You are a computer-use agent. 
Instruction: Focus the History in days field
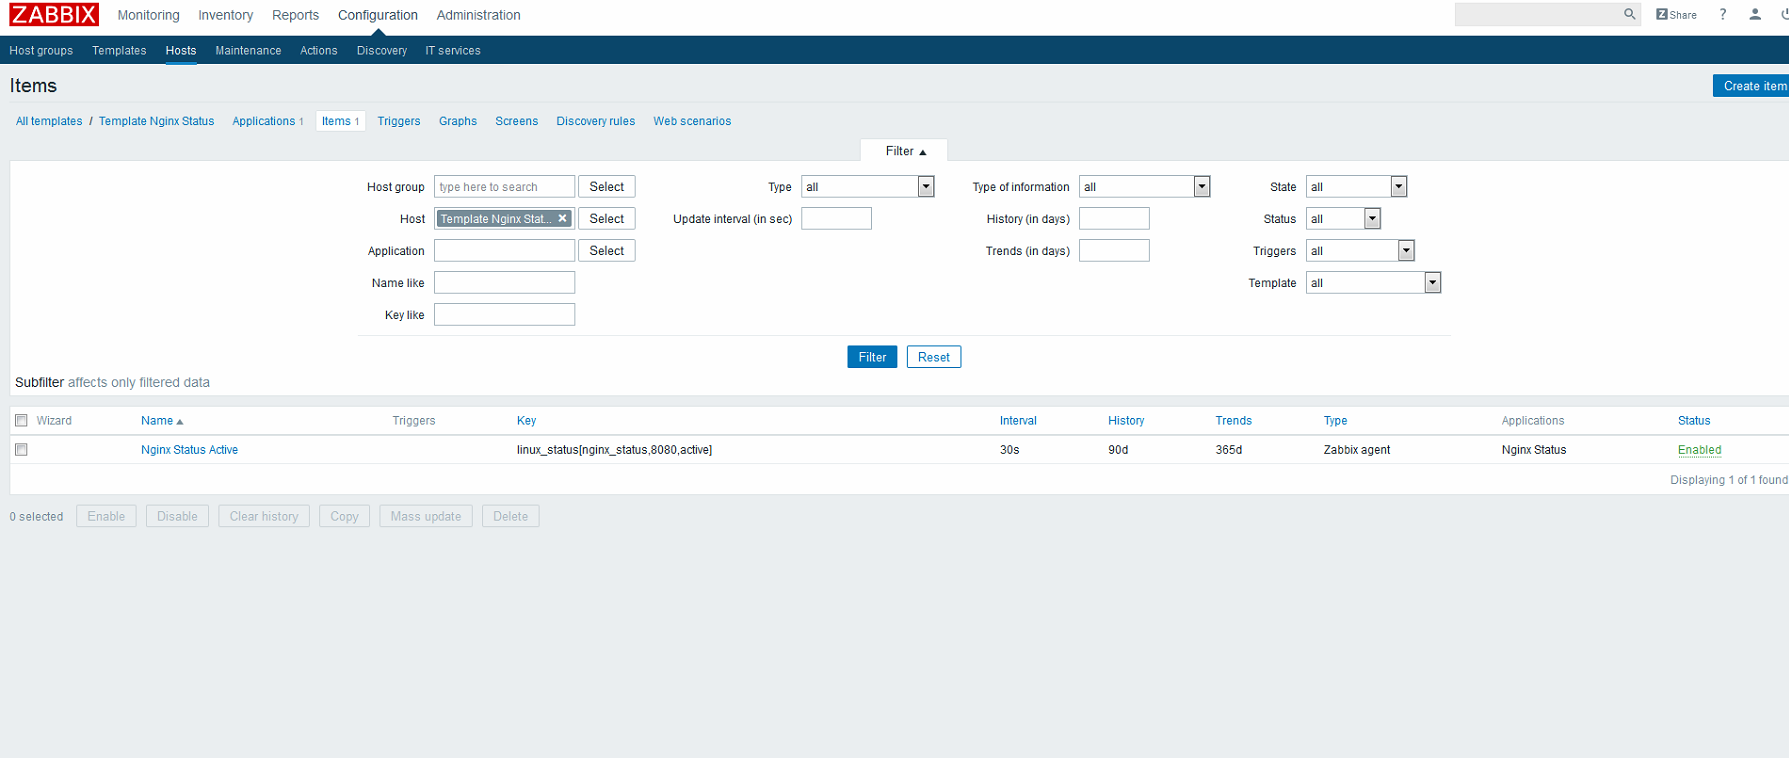(x=1114, y=219)
